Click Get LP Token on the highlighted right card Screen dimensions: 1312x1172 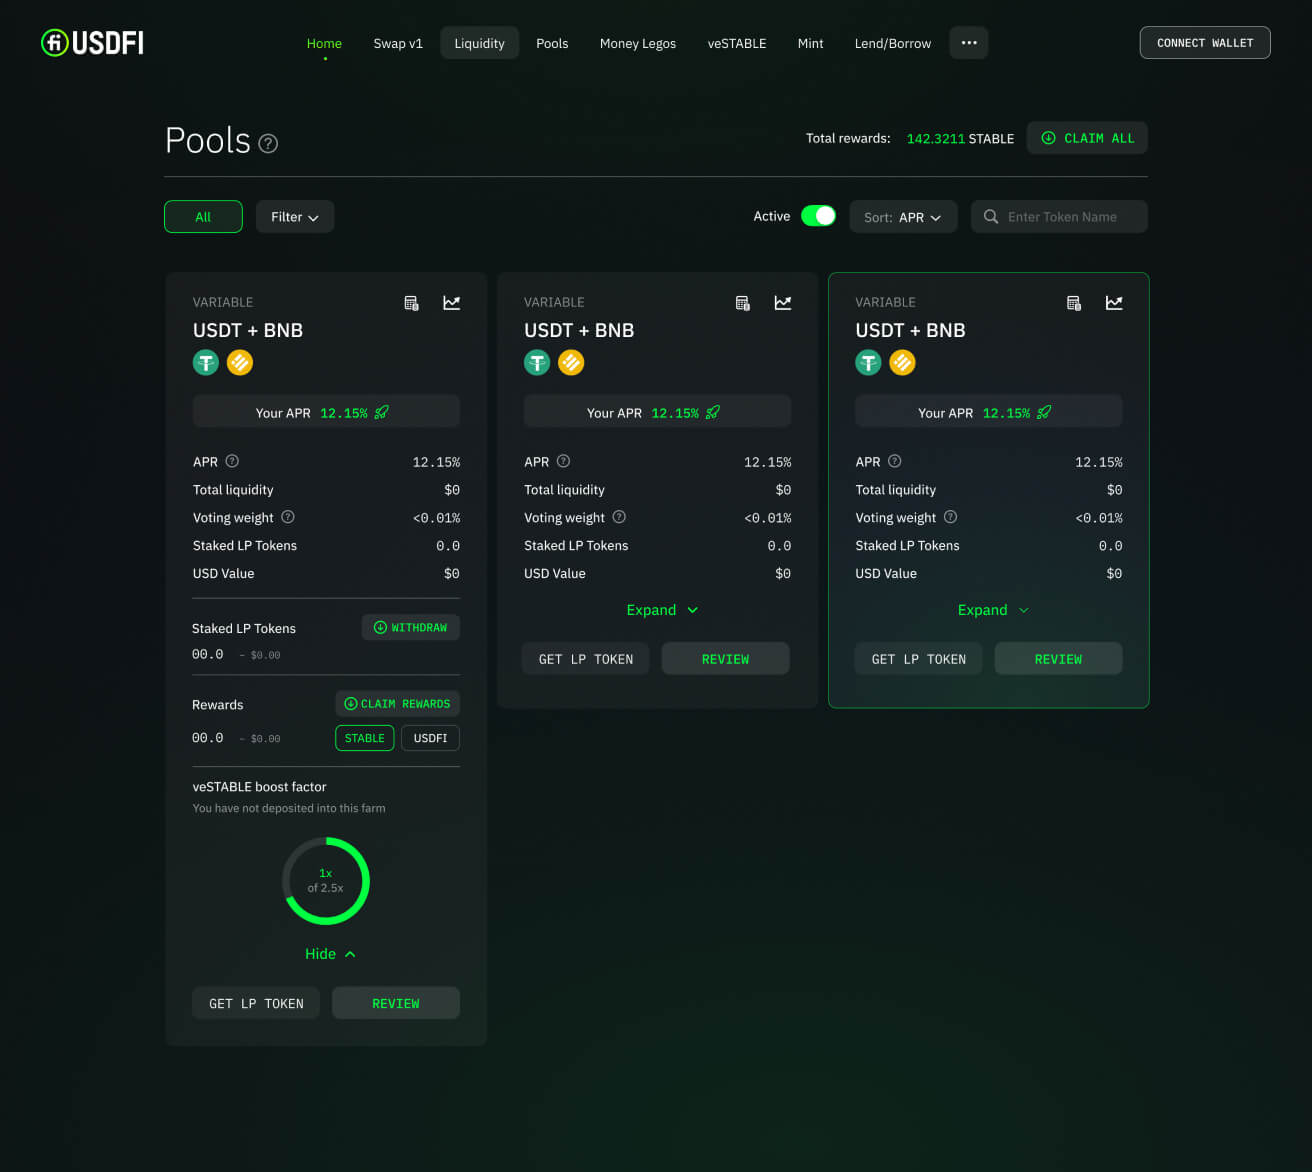pos(919,659)
